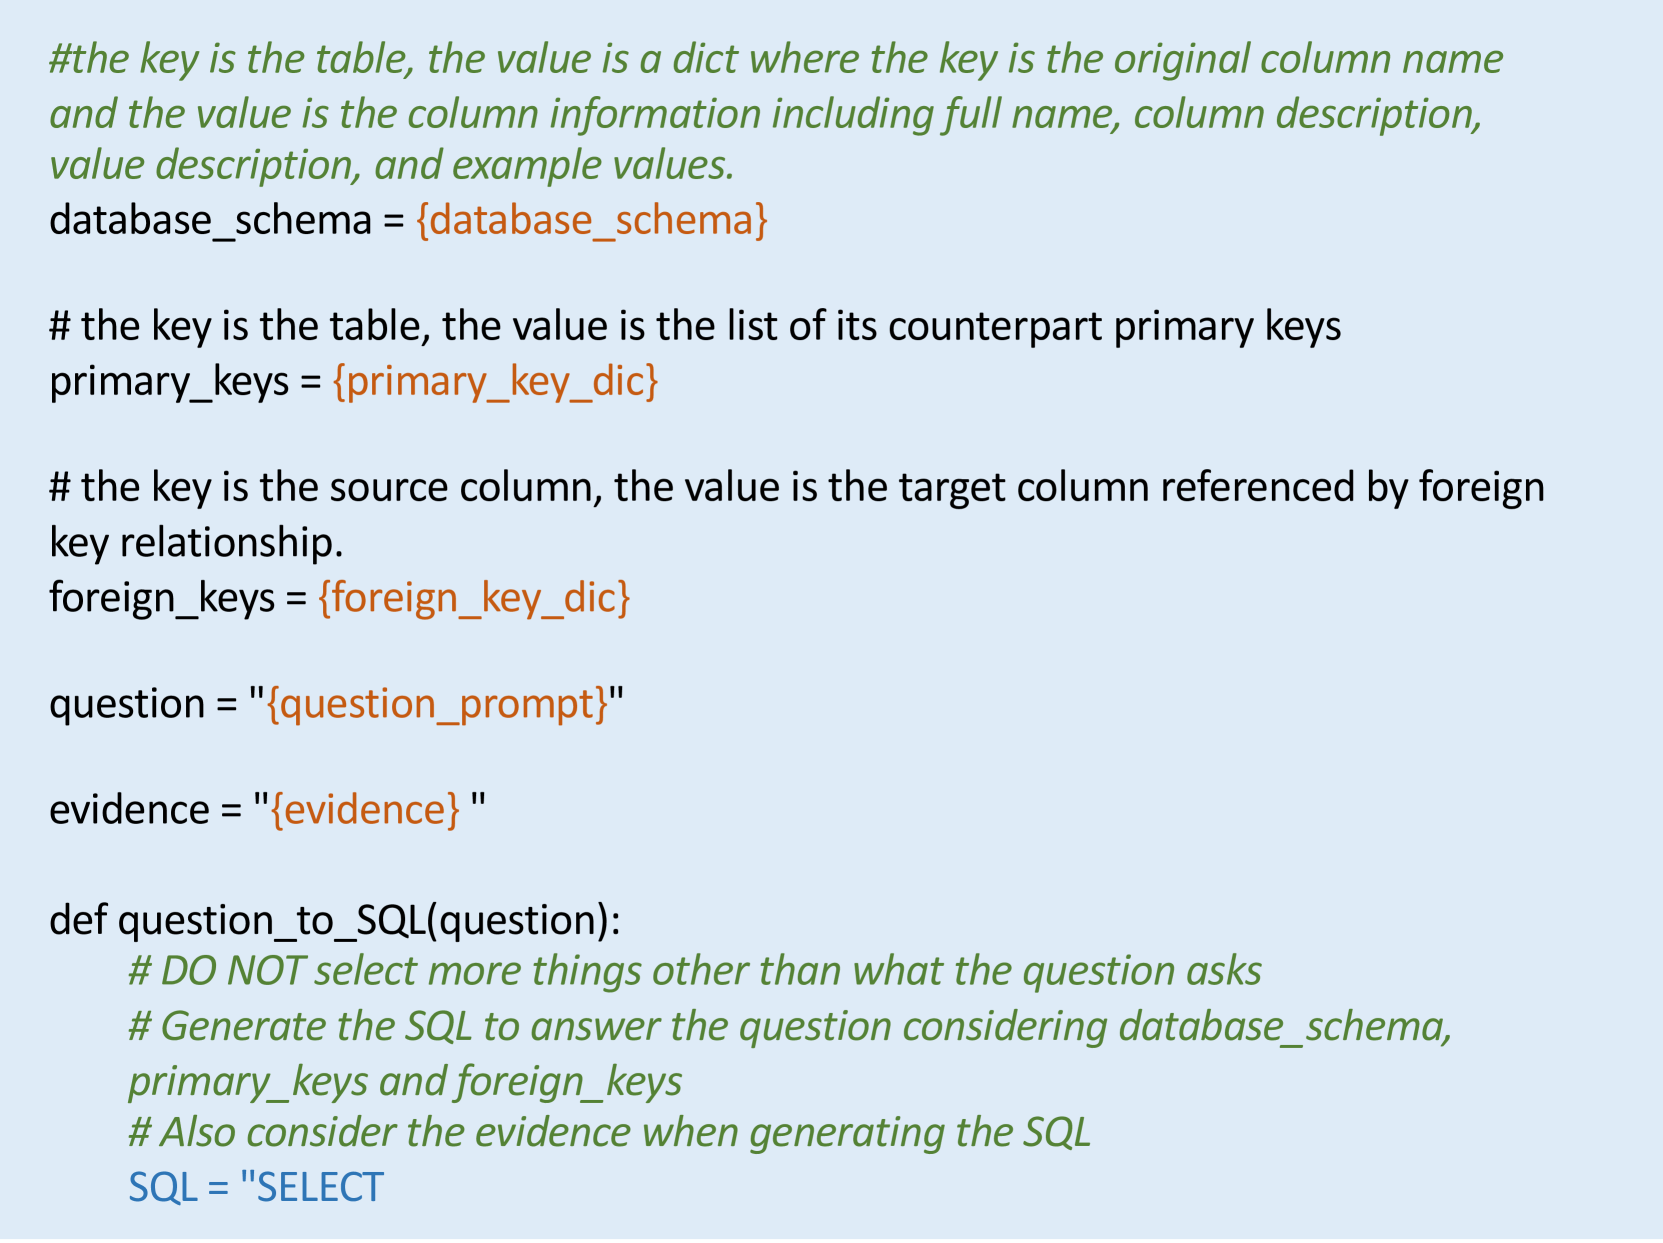
Task: Click the green '#the key is the table' comment
Action: coord(775,60)
